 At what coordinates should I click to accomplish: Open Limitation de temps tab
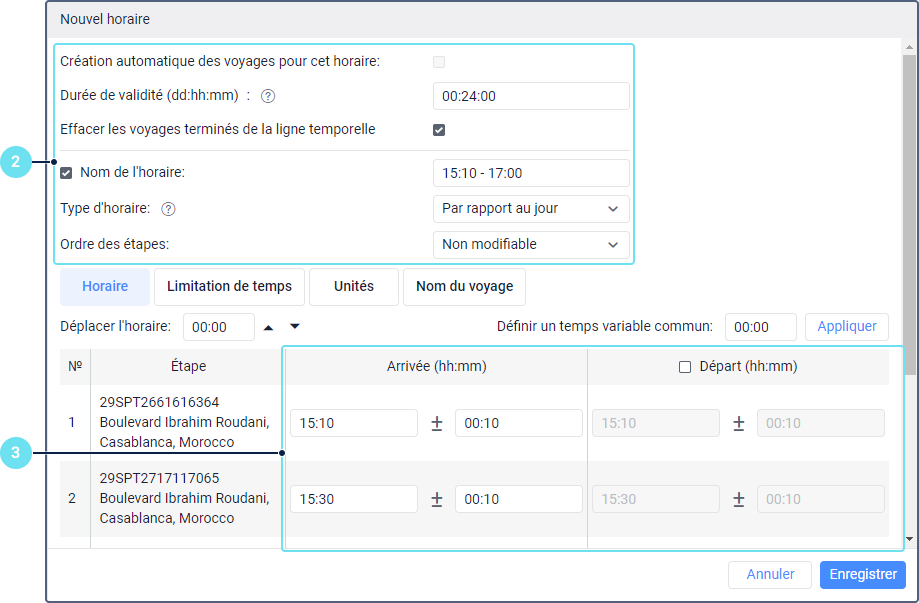(229, 287)
